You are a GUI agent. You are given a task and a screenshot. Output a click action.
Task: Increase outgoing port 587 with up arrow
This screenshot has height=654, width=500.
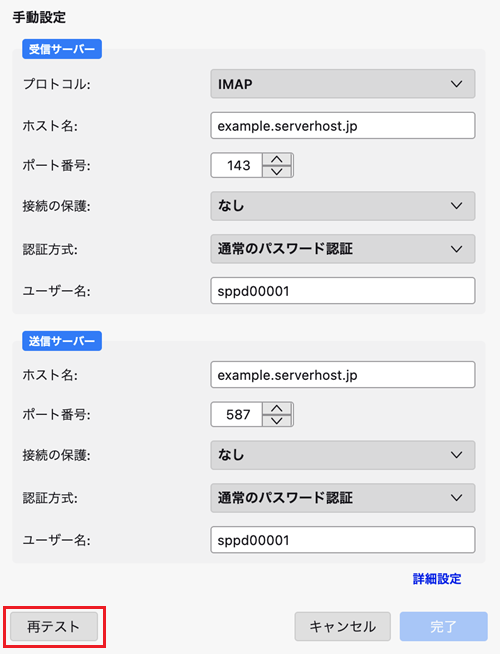pos(277,408)
